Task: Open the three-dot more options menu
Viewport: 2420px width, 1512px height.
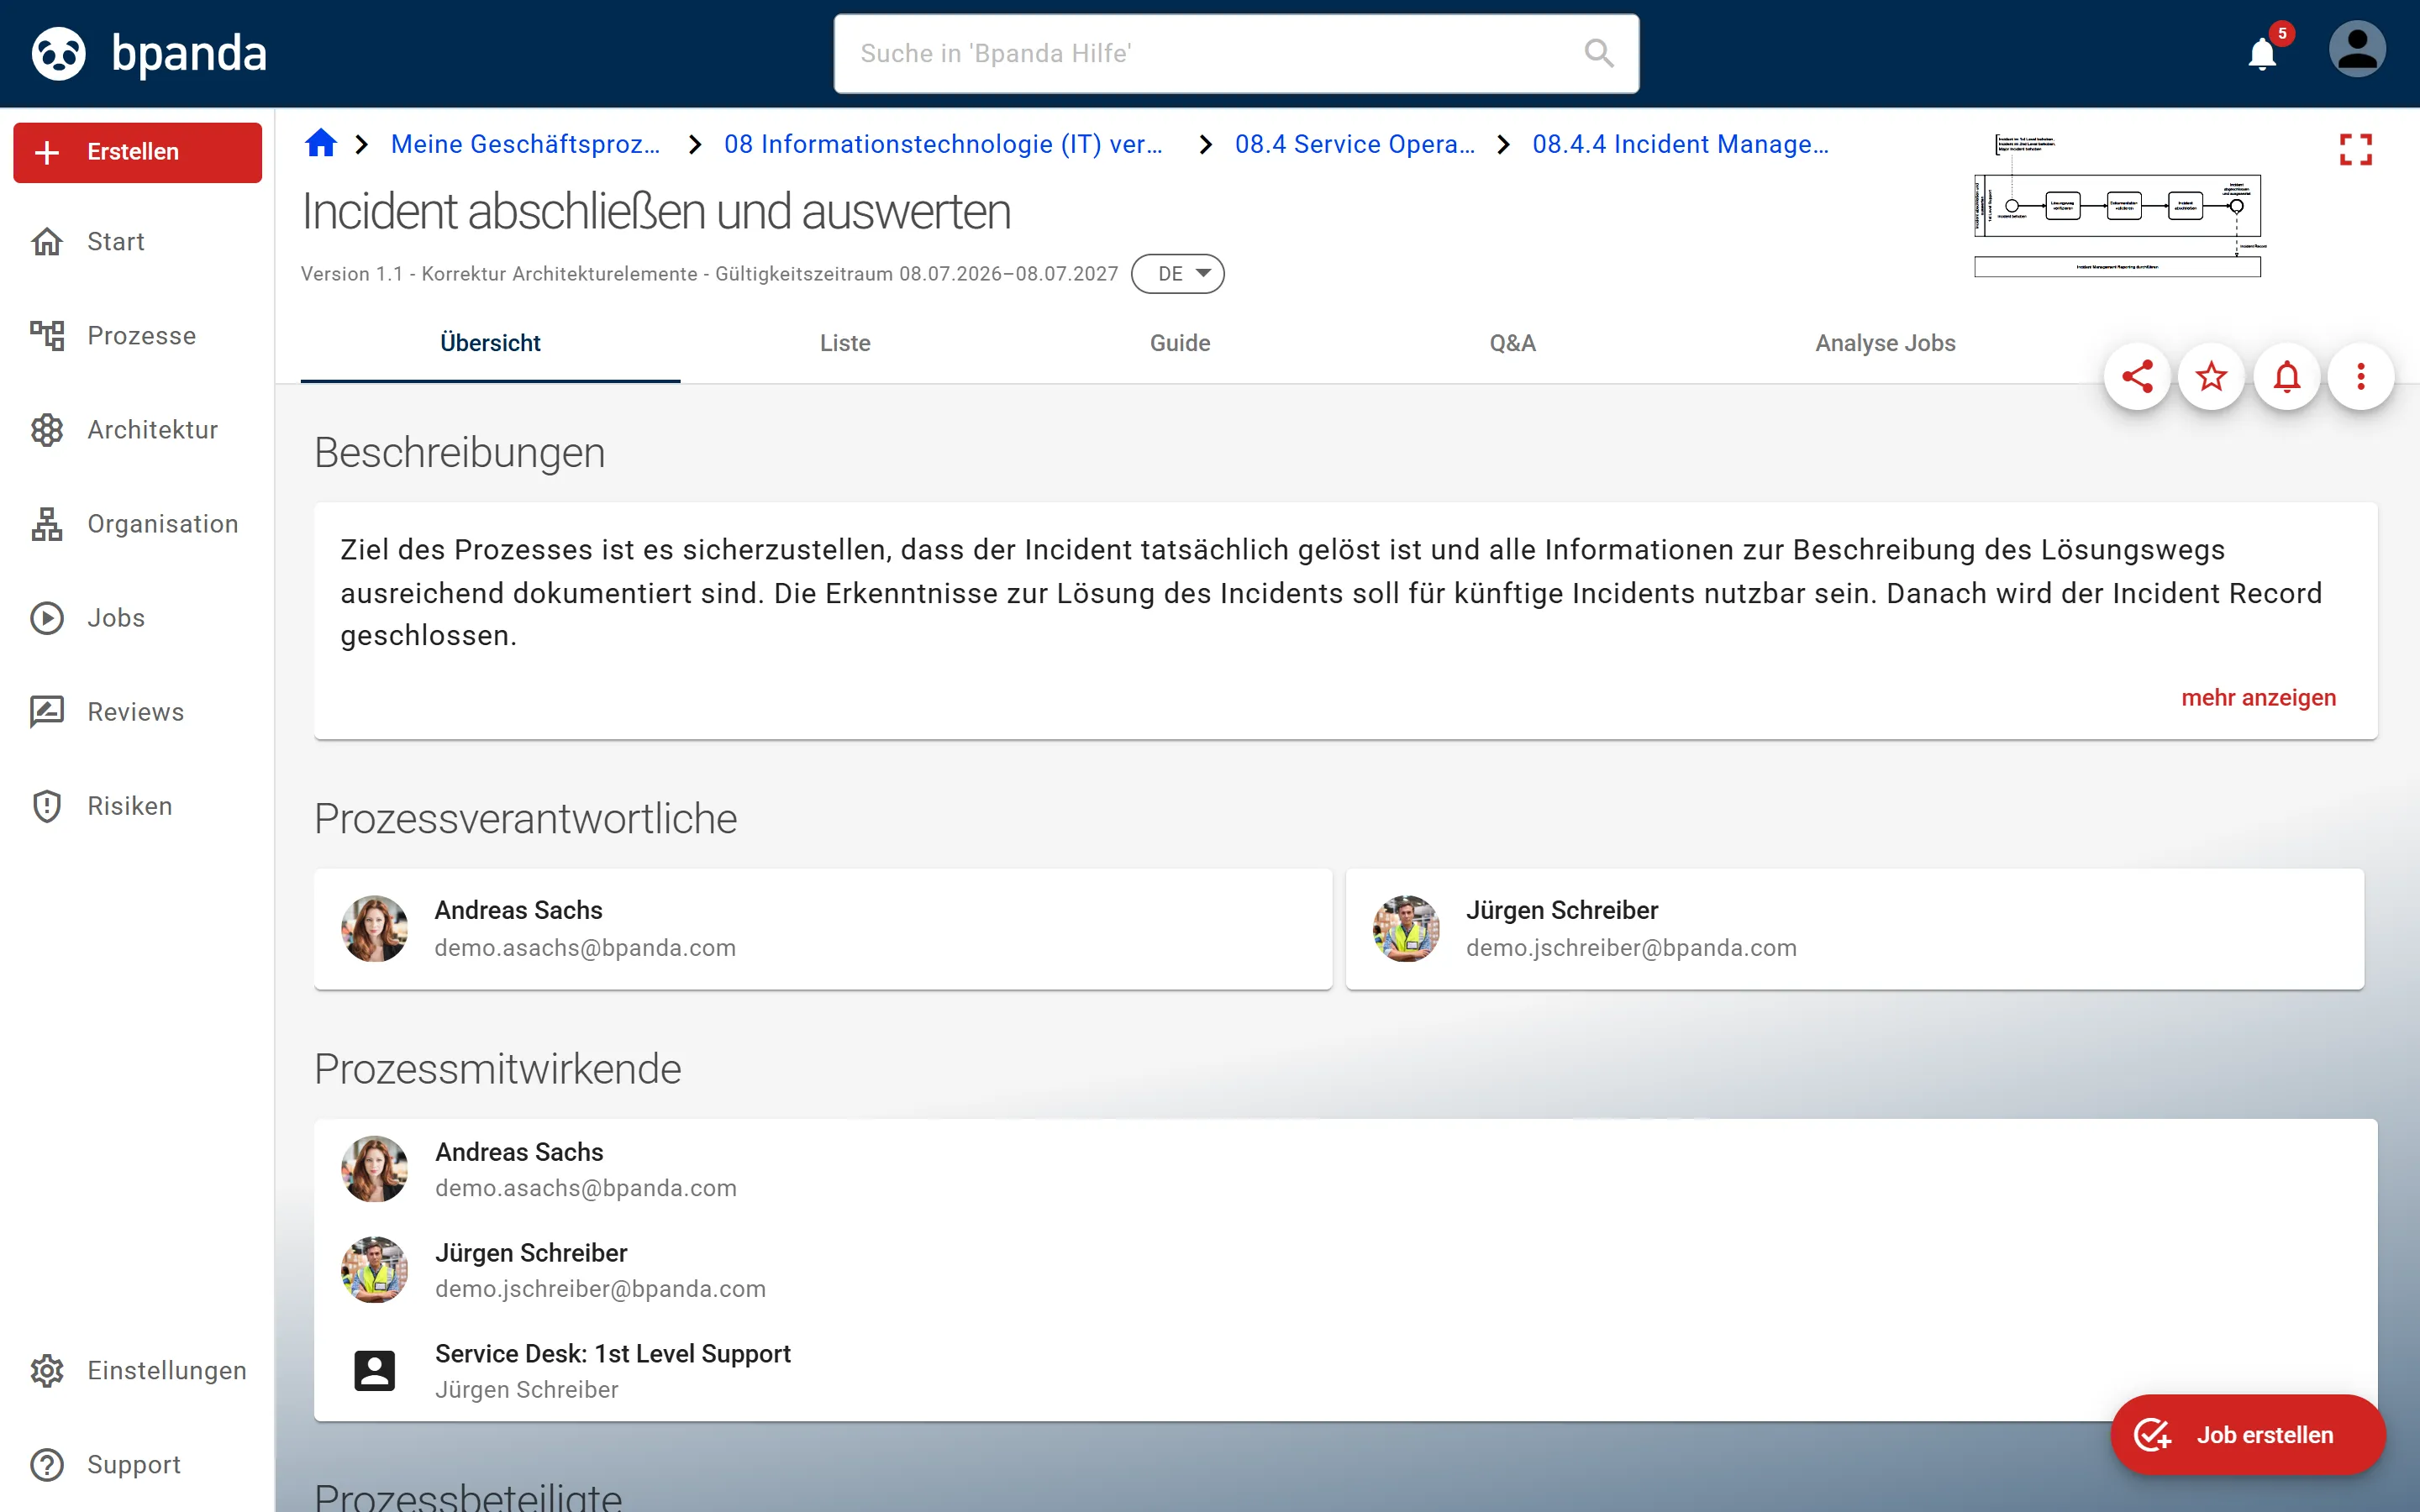Action: point(2360,377)
